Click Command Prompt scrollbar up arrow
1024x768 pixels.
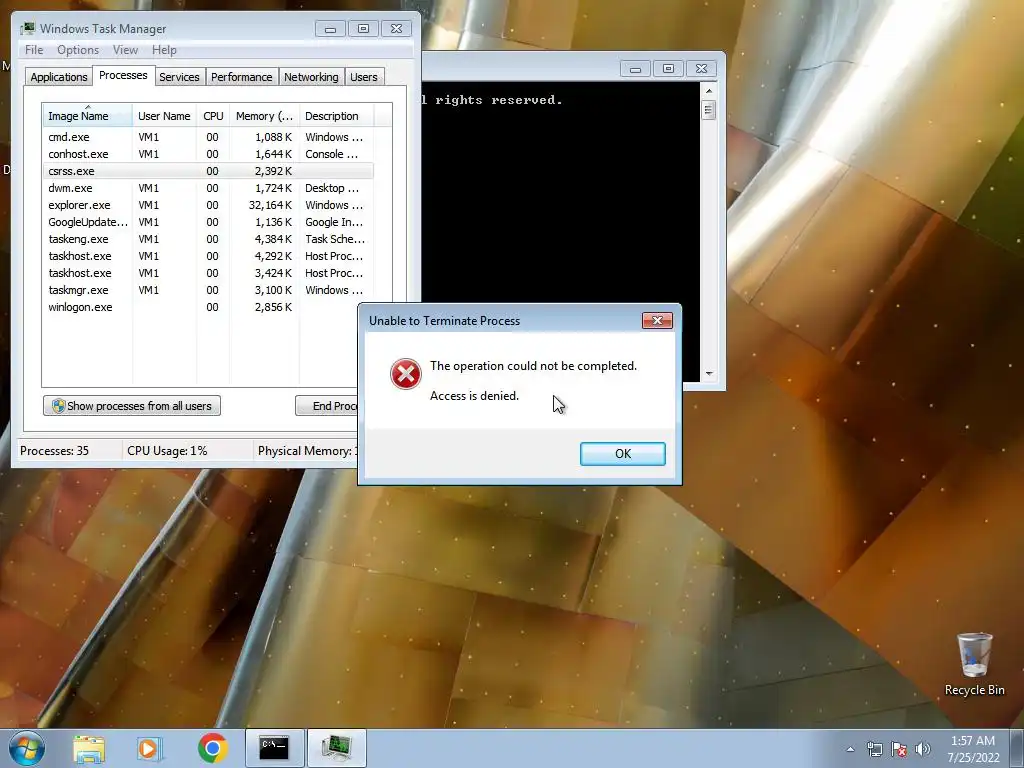pyautogui.click(x=709, y=91)
